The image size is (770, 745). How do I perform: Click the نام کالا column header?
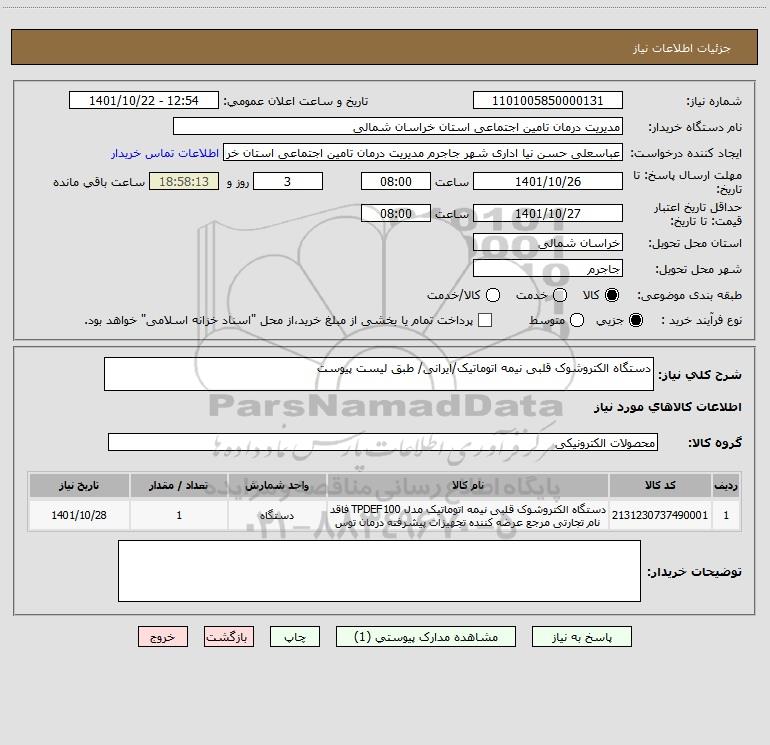468,485
